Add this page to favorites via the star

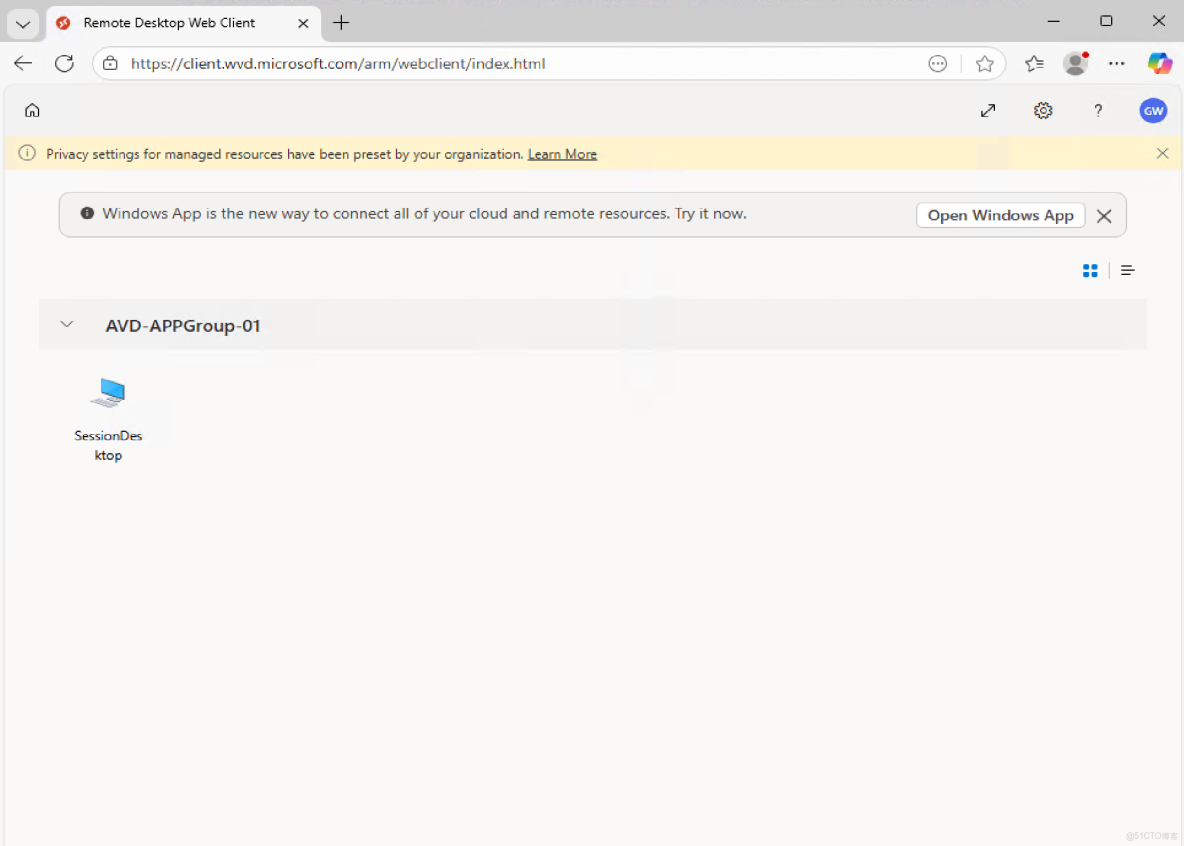click(986, 63)
